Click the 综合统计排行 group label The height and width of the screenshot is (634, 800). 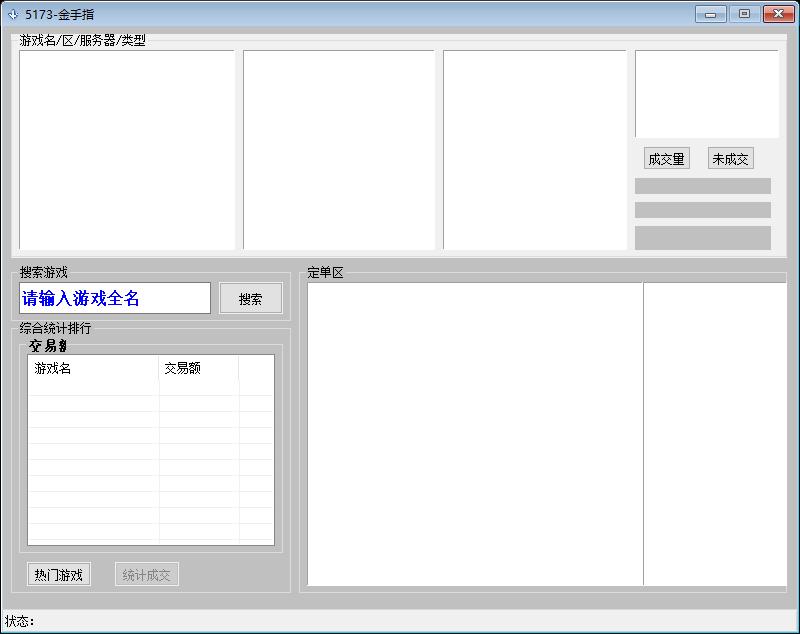(55, 328)
